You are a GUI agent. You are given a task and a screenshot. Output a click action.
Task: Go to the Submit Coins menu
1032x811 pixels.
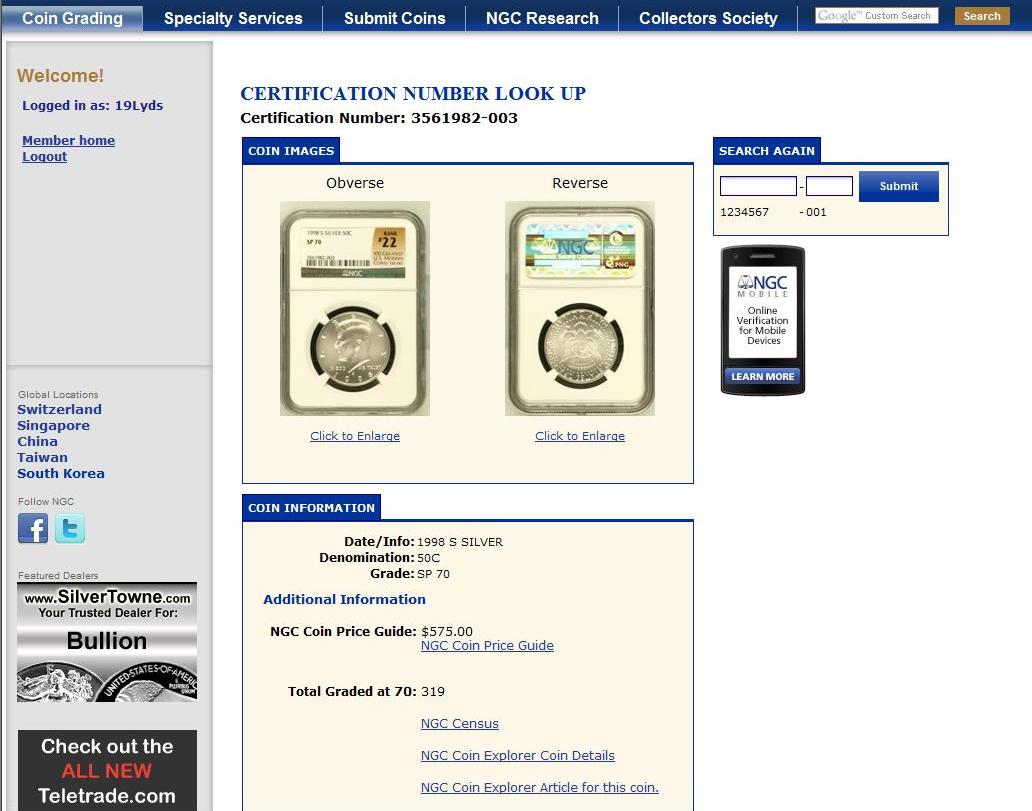point(395,18)
